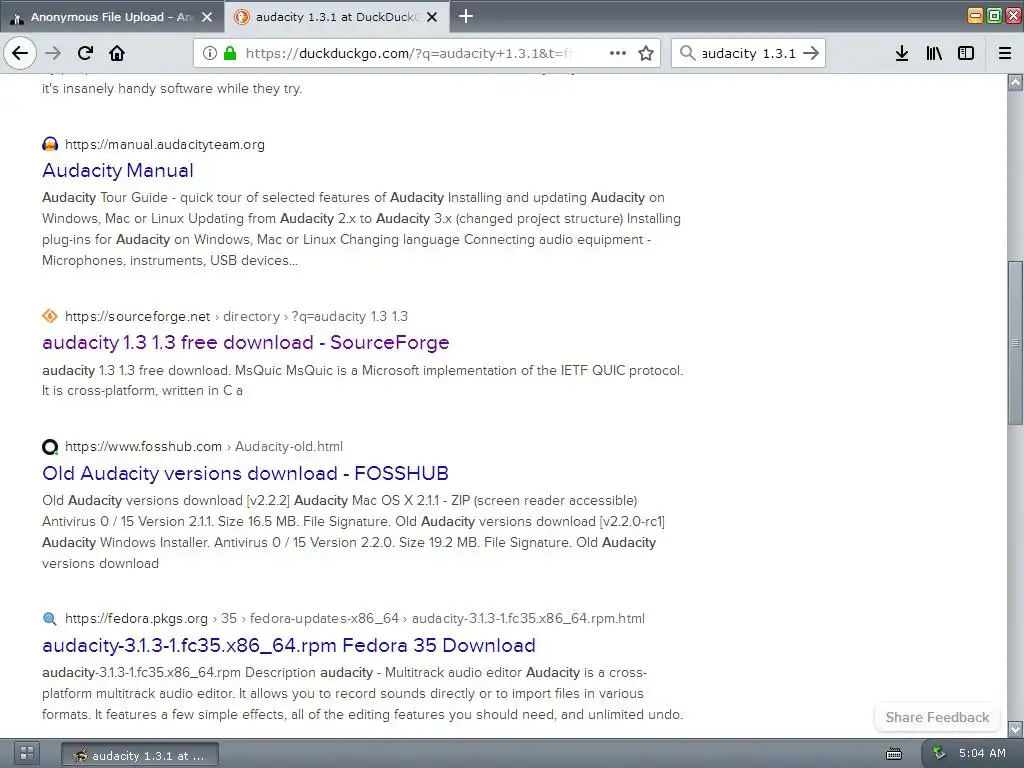Reload the current page
This screenshot has width=1024, height=768.
[x=85, y=53]
